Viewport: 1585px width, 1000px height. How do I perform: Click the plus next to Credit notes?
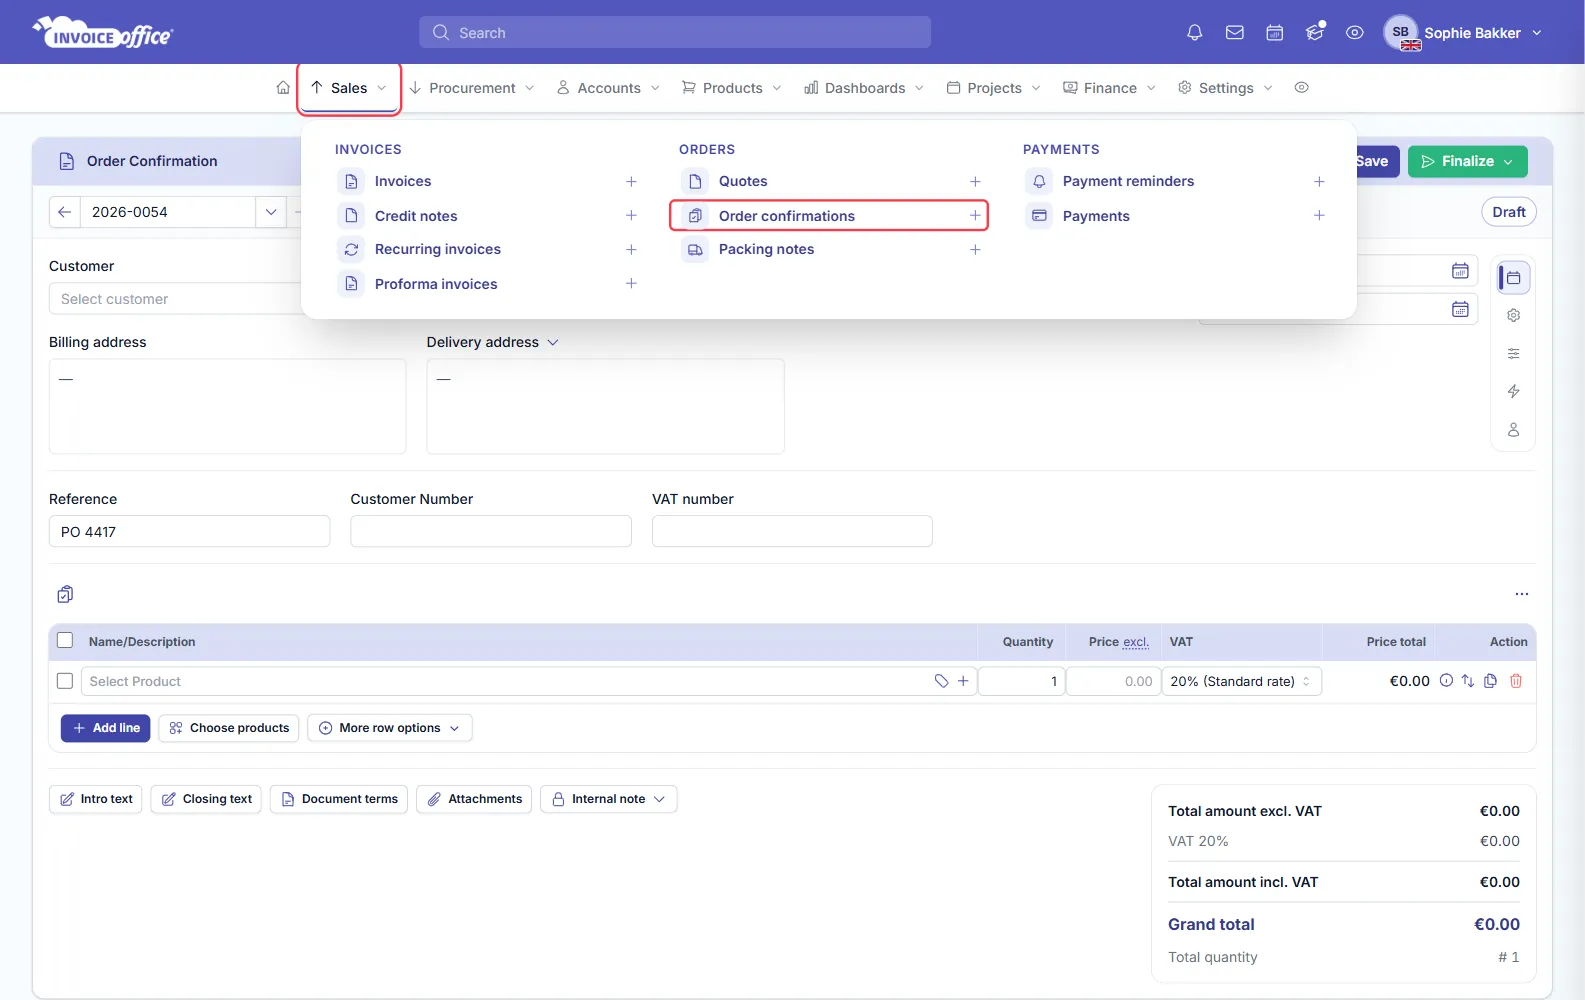click(x=631, y=216)
